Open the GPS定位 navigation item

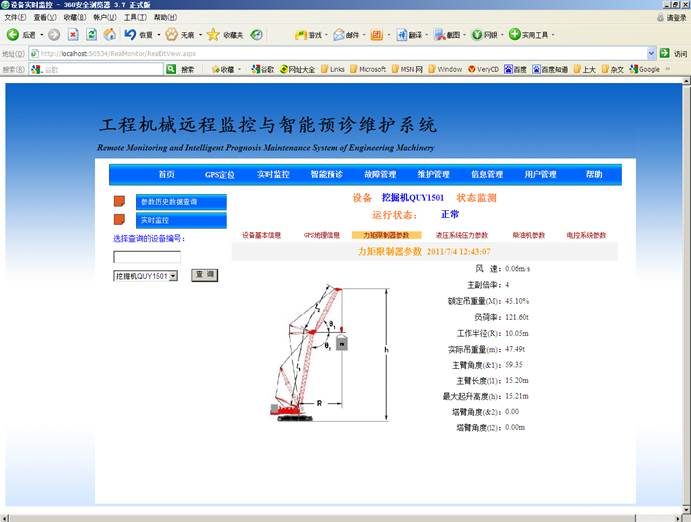coord(220,175)
